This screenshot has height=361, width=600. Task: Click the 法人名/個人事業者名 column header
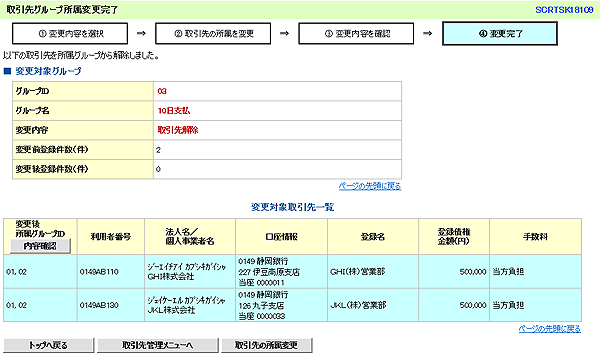[x=190, y=237]
